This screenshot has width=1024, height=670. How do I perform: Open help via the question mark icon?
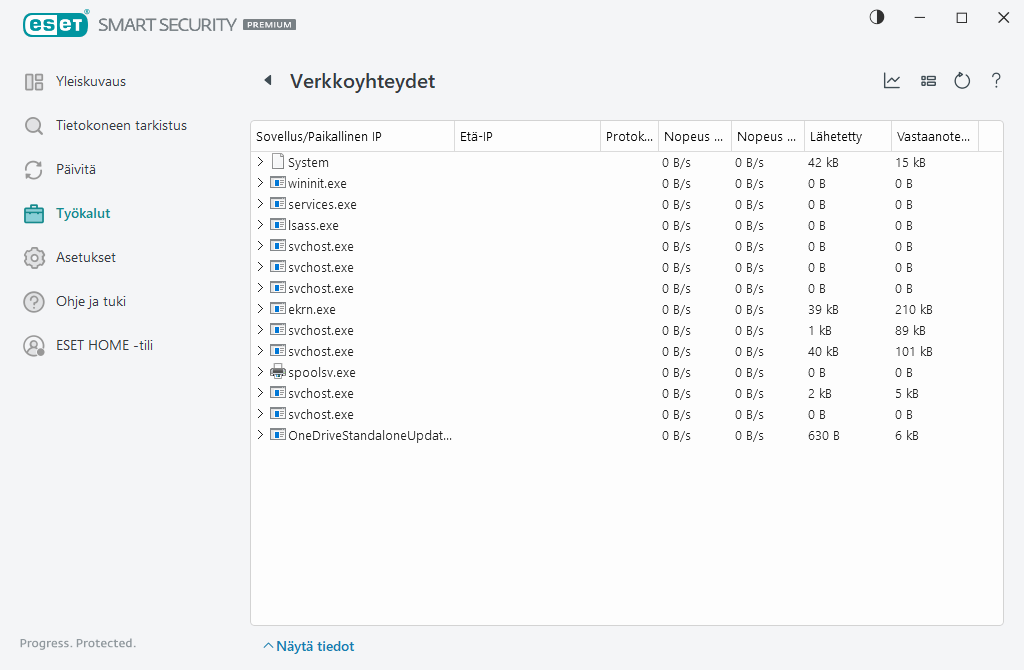tap(996, 81)
